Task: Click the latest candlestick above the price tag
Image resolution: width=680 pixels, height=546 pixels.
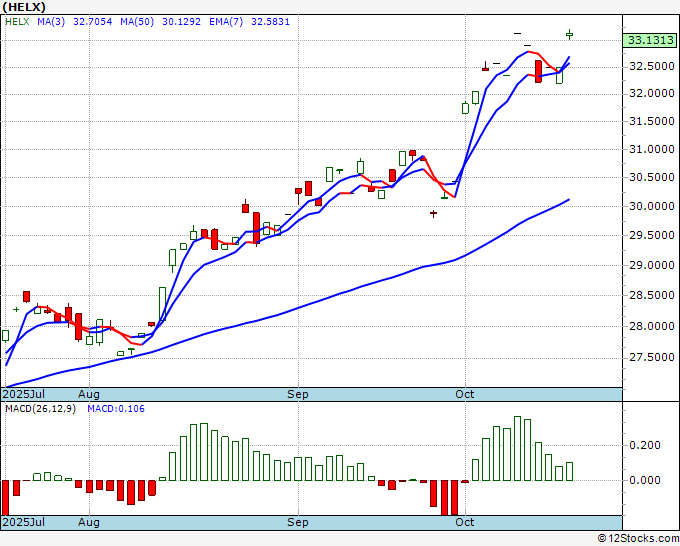Action: (569, 34)
